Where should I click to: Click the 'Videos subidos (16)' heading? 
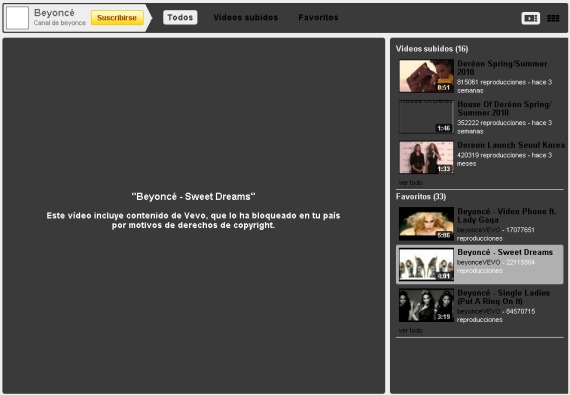432,49
